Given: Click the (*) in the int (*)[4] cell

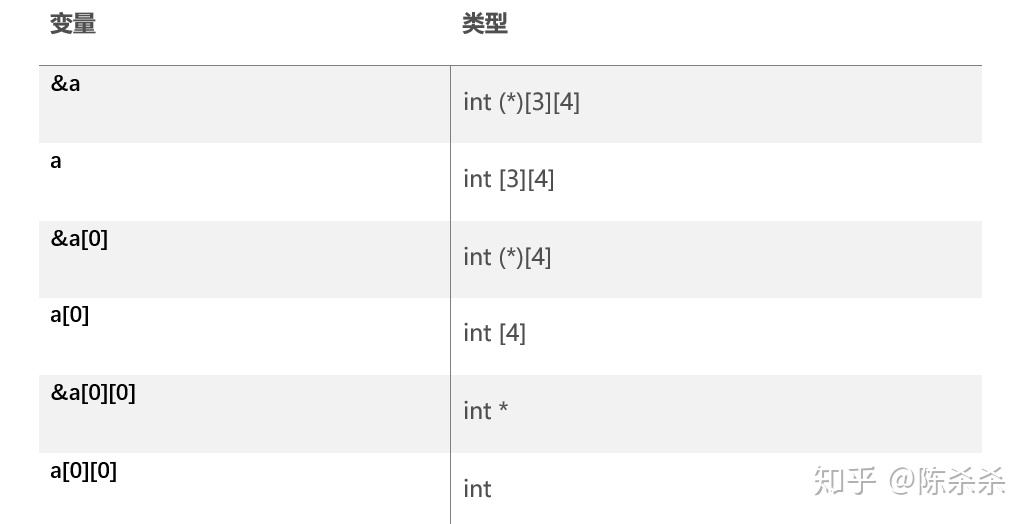Looking at the screenshot, I should (510, 257).
